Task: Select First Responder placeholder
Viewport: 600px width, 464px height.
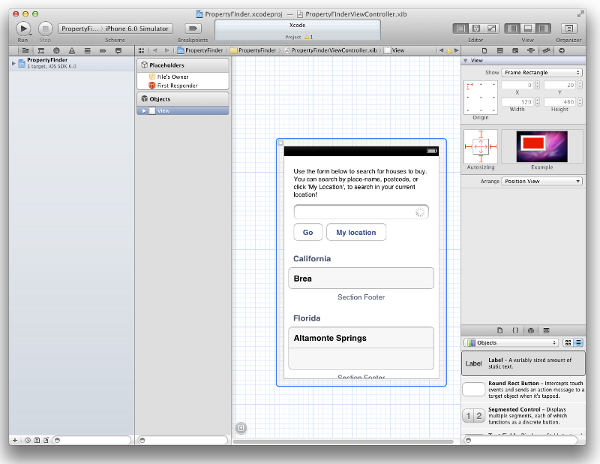Action: (x=173, y=86)
